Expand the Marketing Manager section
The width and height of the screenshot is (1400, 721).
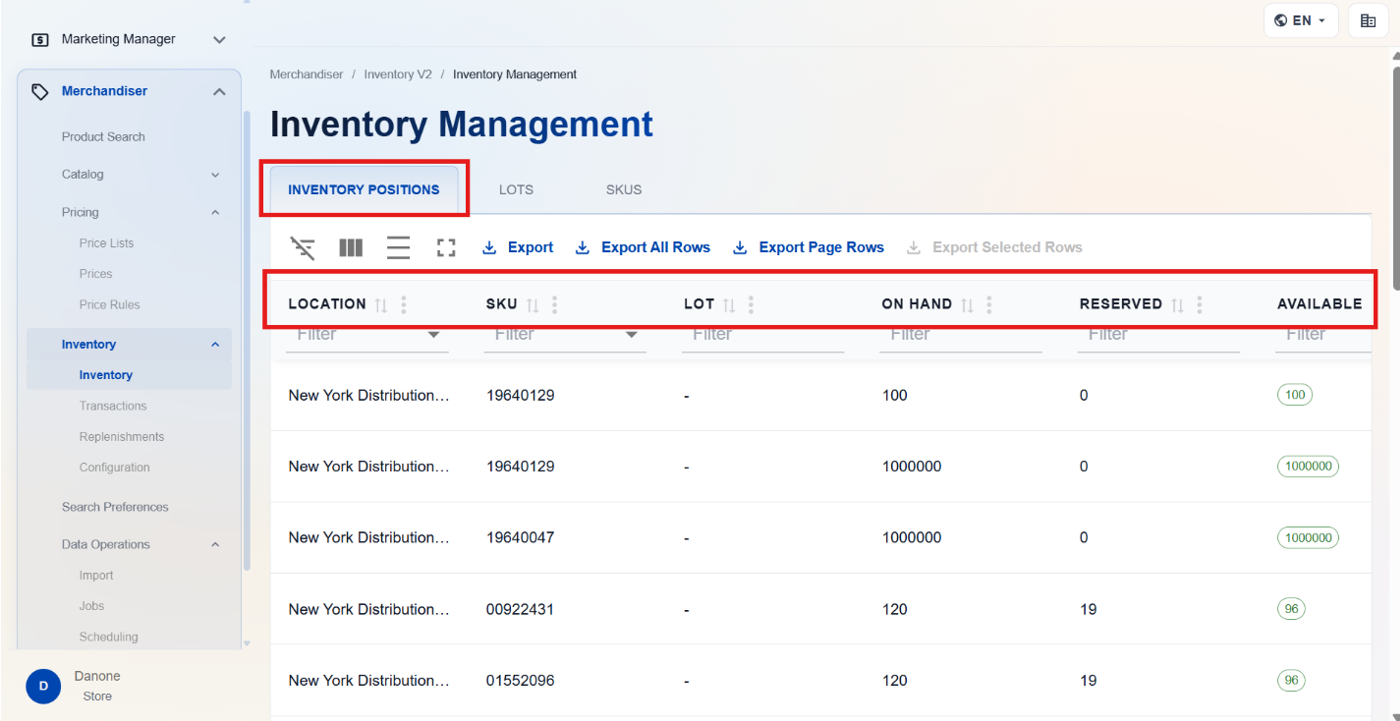[x=220, y=40]
